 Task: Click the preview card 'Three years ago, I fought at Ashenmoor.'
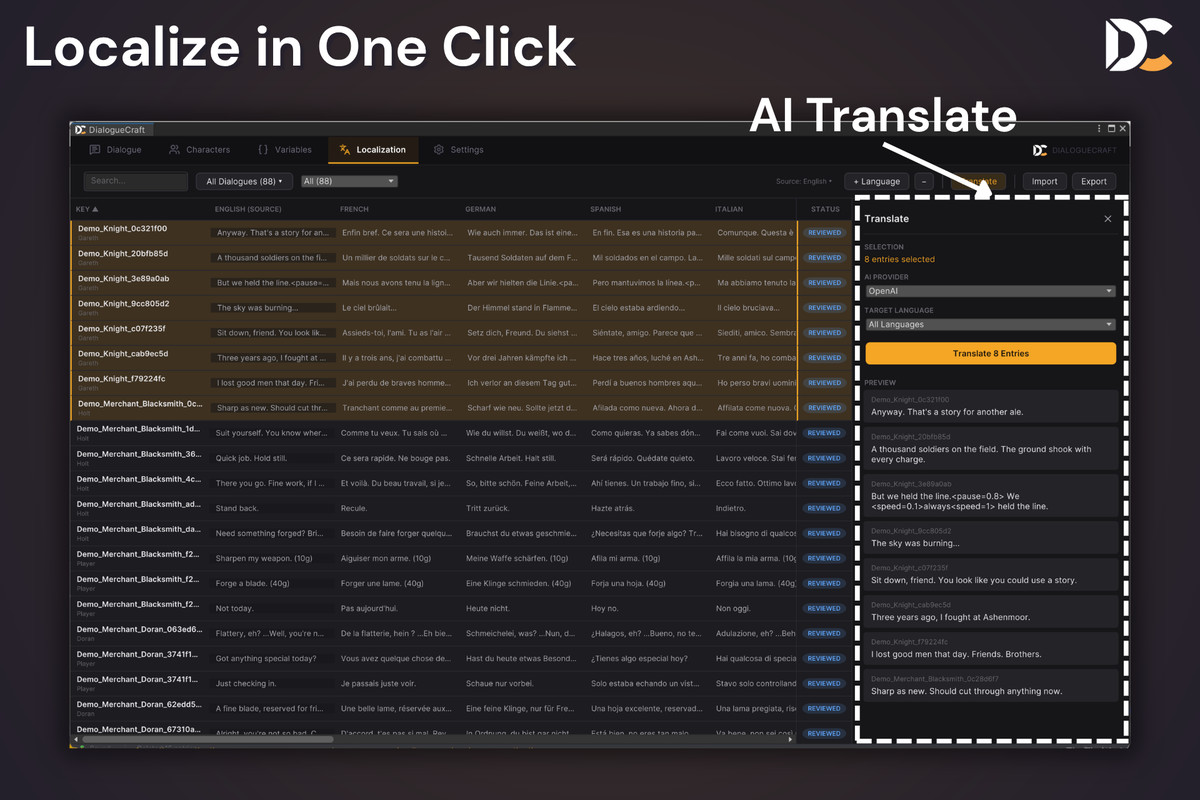pos(990,612)
